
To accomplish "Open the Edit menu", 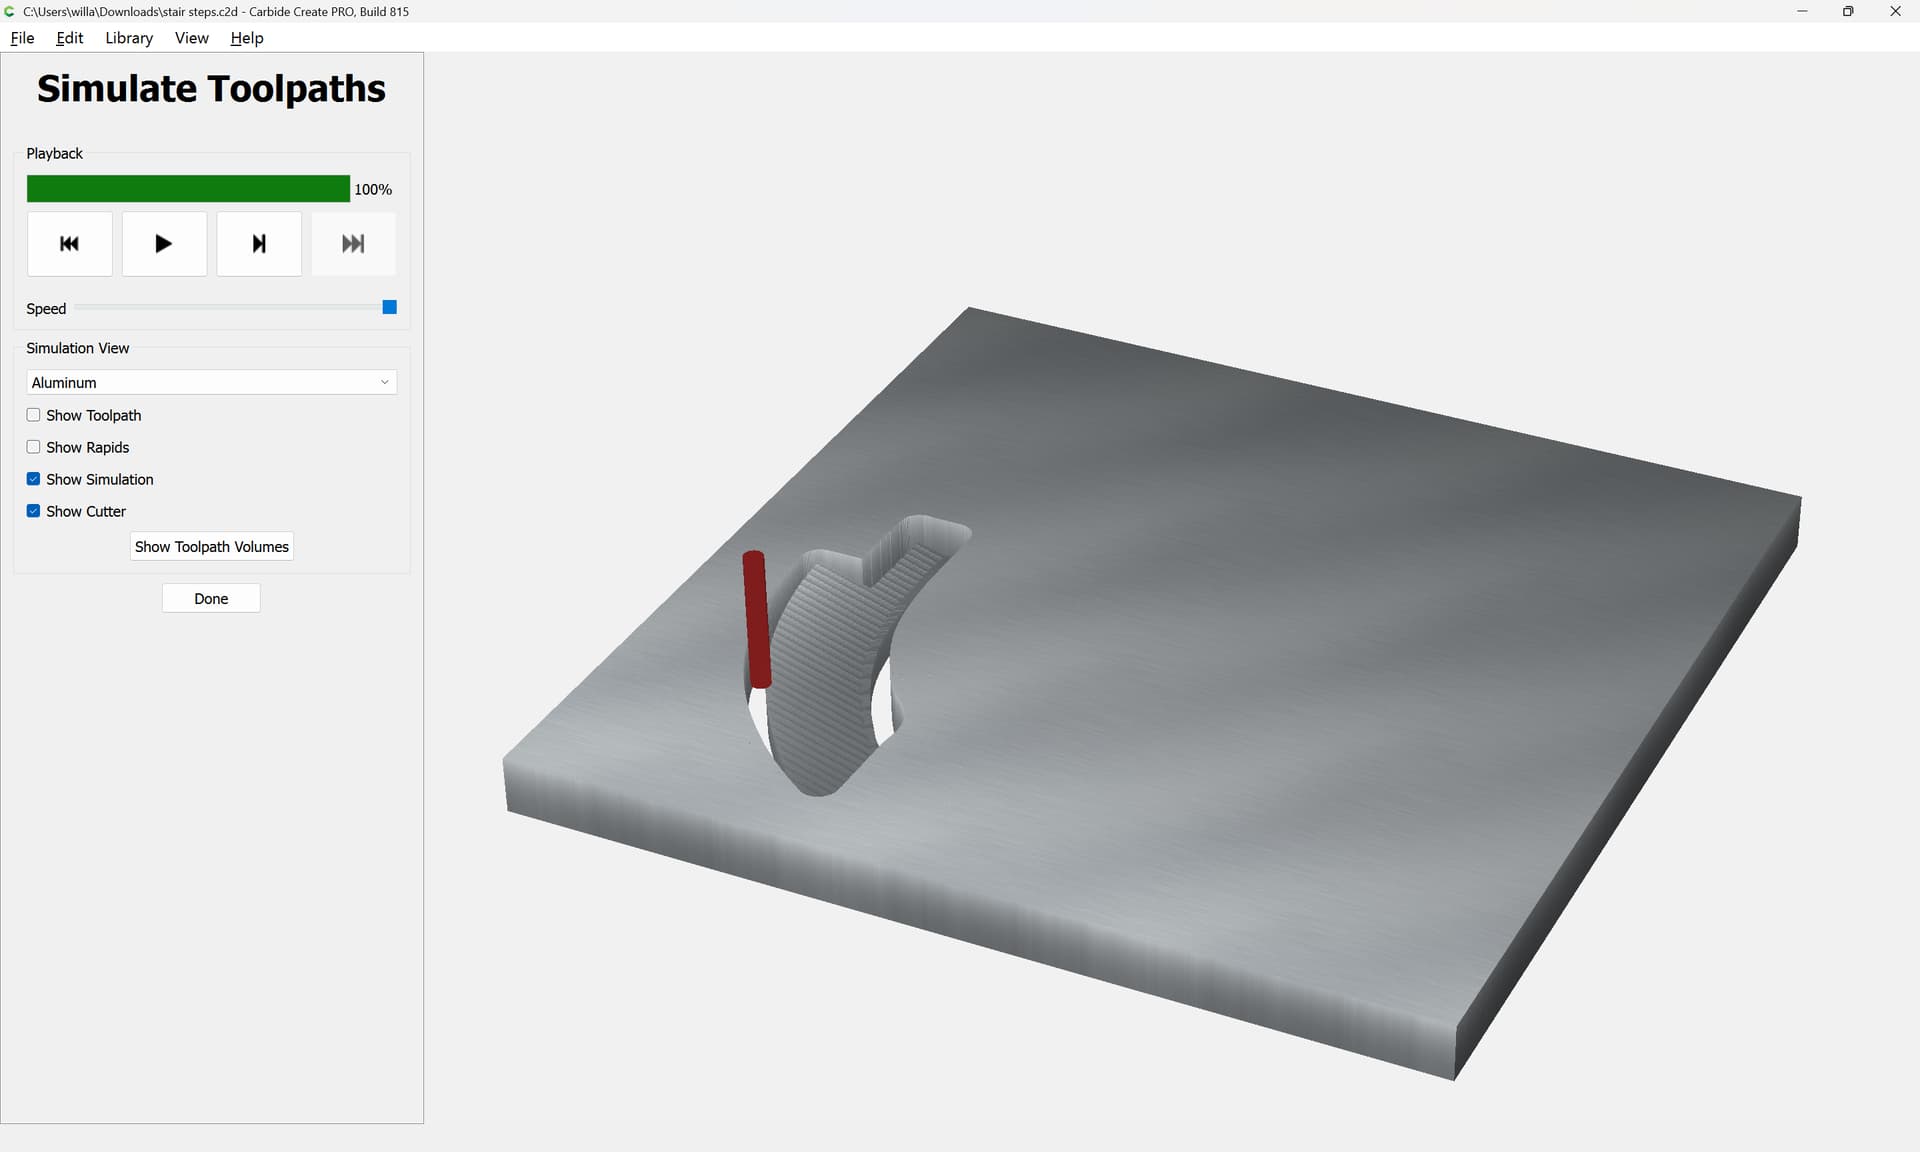I will coord(69,38).
